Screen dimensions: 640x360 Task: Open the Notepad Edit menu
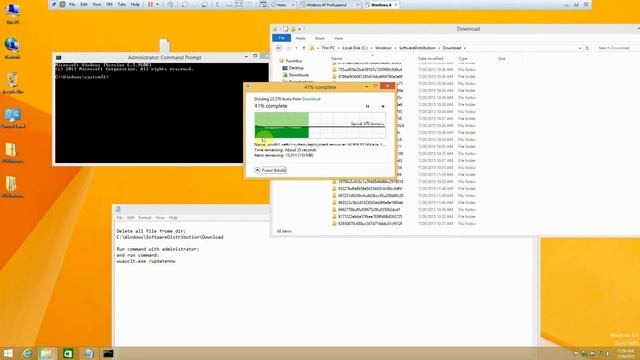pos(131,218)
